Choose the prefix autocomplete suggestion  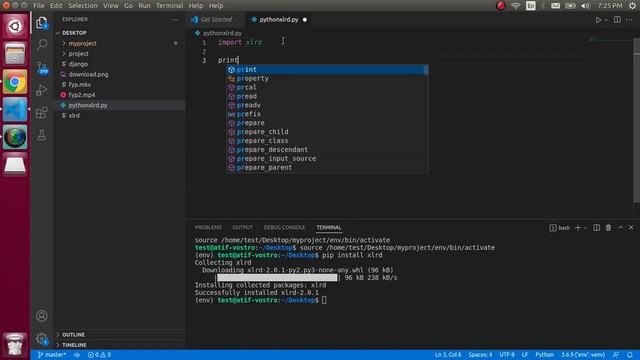pyautogui.click(x=327, y=114)
